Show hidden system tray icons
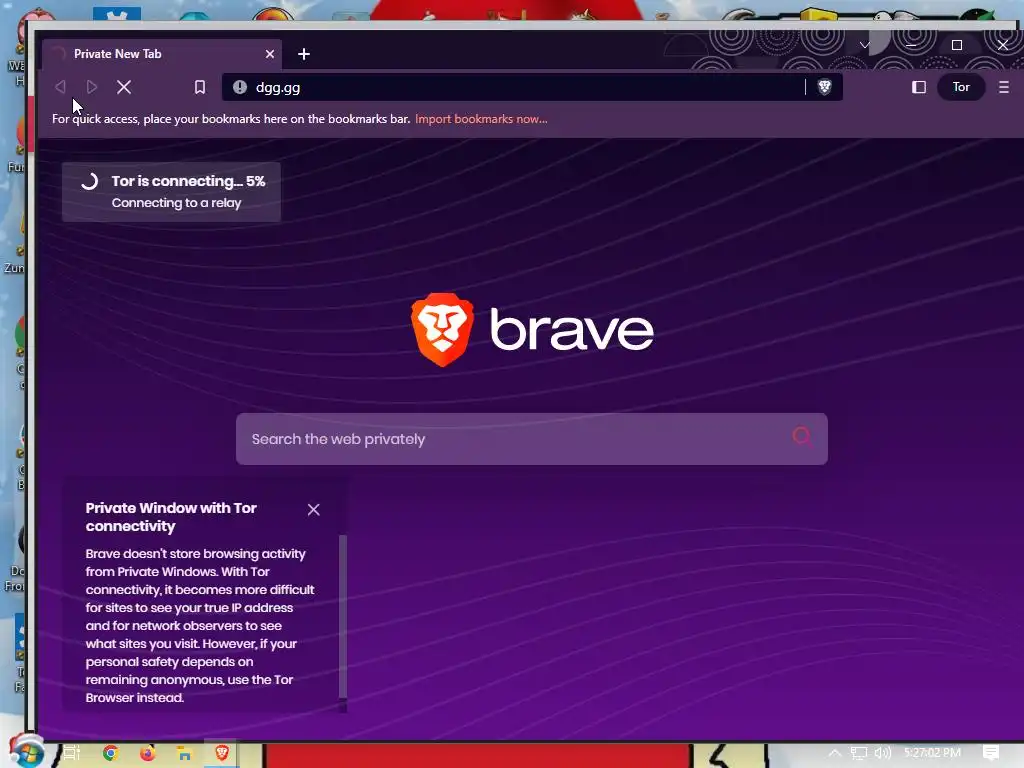Image resolution: width=1024 pixels, height=768 pixels. click(835, 753)
